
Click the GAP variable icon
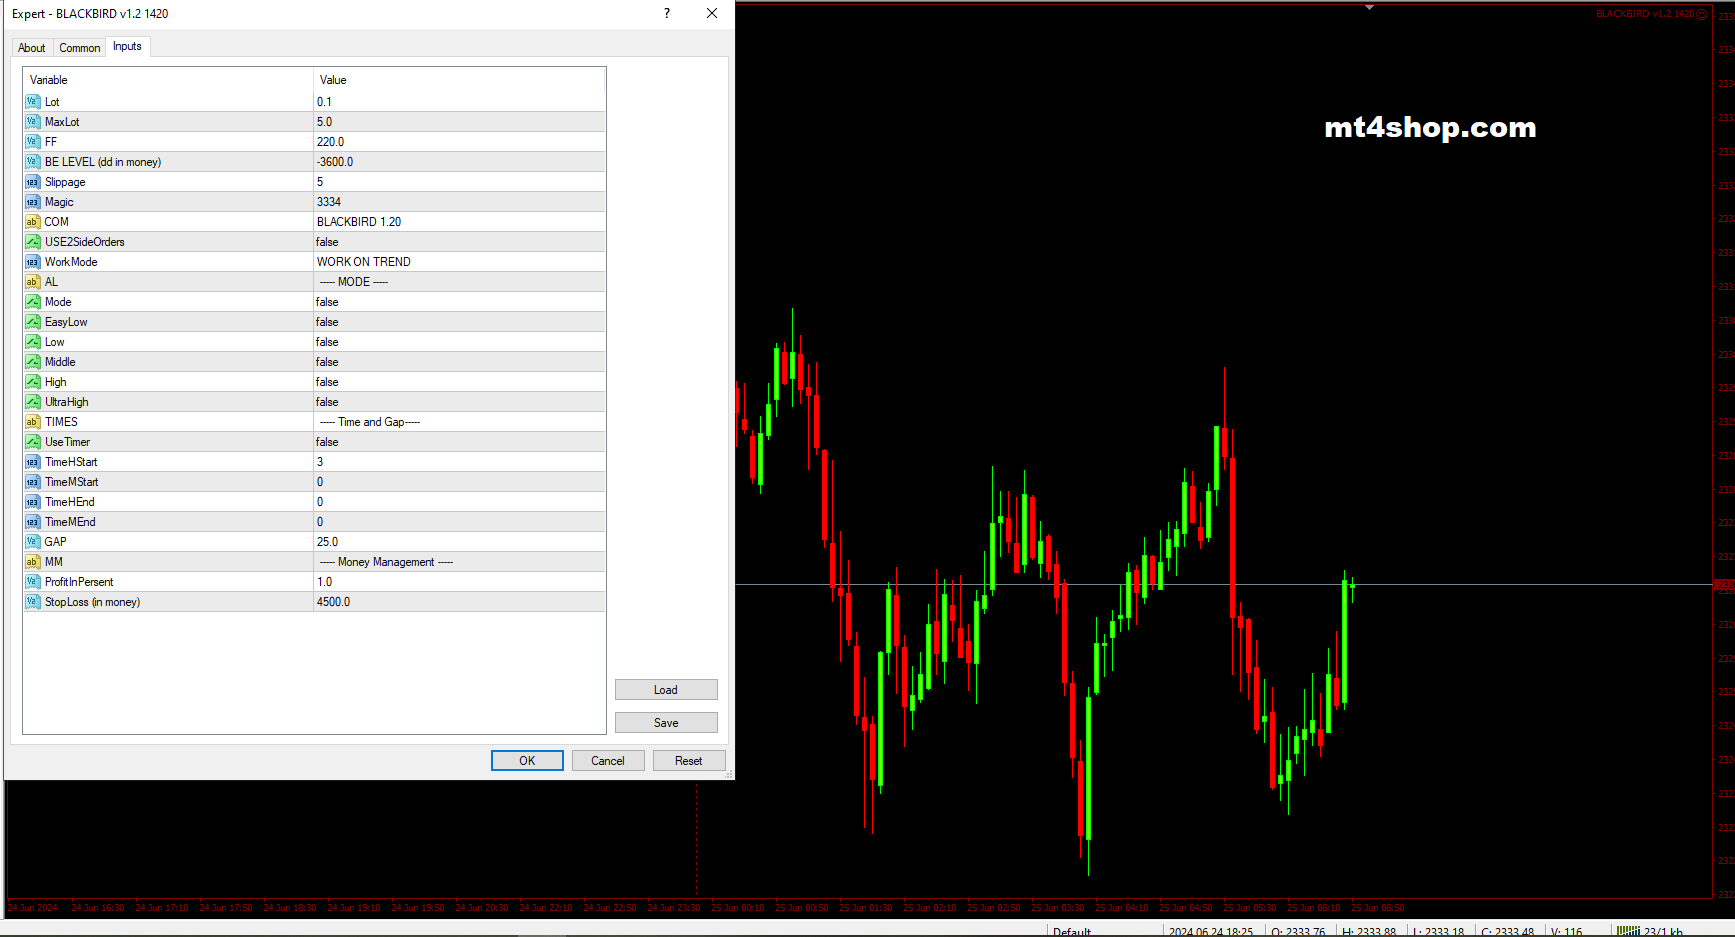click(x=33, y=542)
